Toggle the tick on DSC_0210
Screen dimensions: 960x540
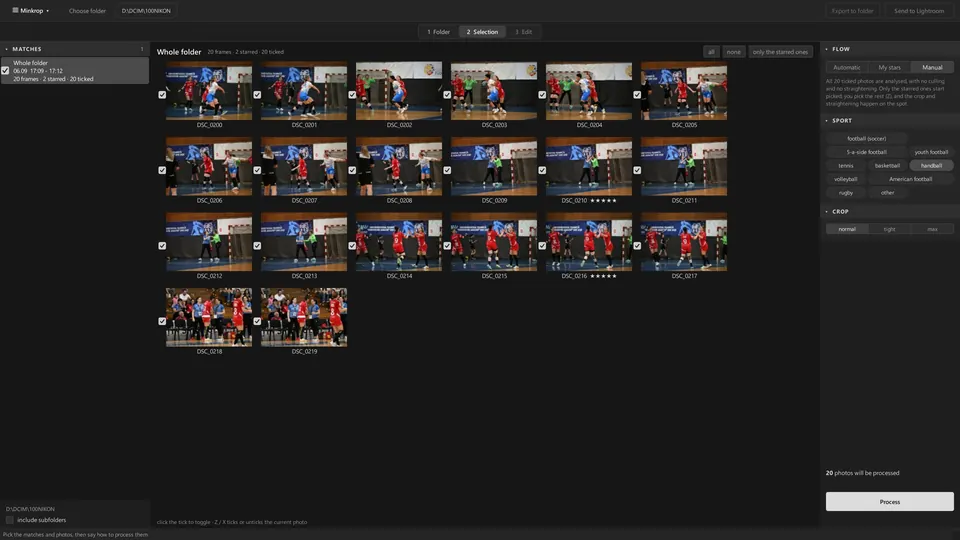click(x=542, y=170)
